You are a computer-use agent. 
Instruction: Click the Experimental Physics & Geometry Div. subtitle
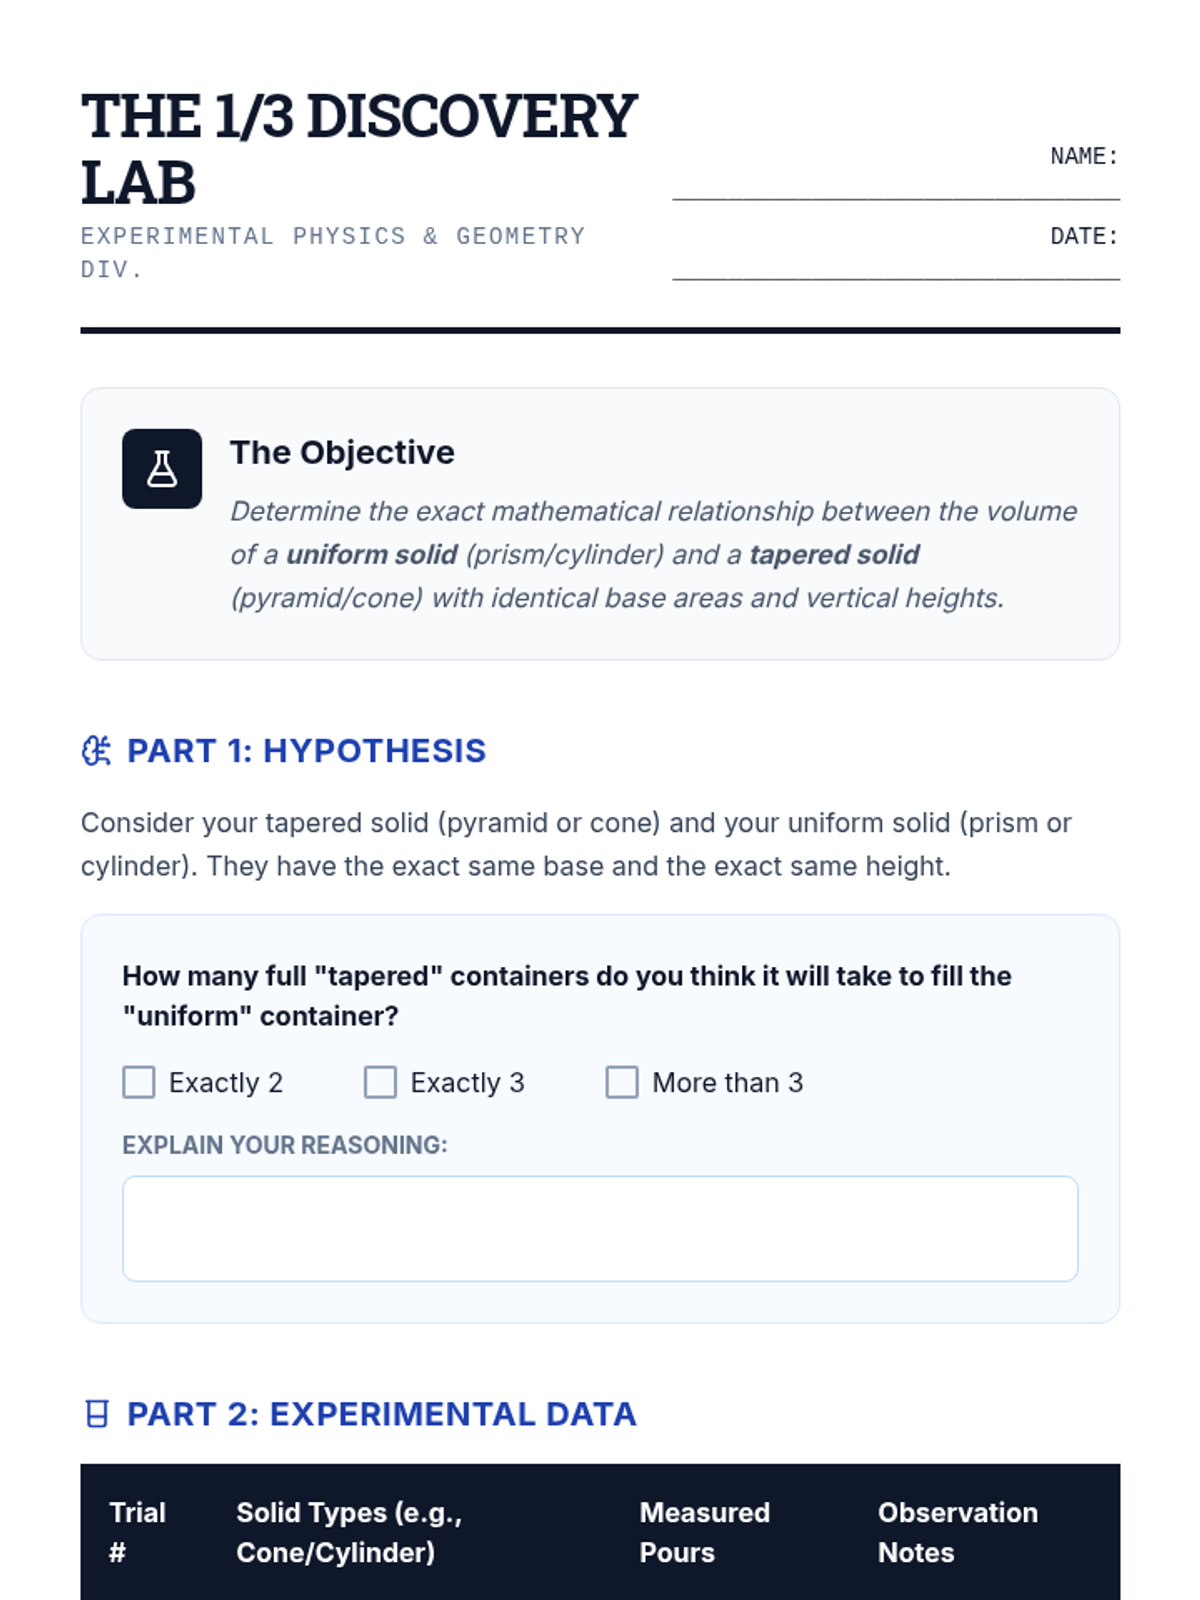(333, 253)
